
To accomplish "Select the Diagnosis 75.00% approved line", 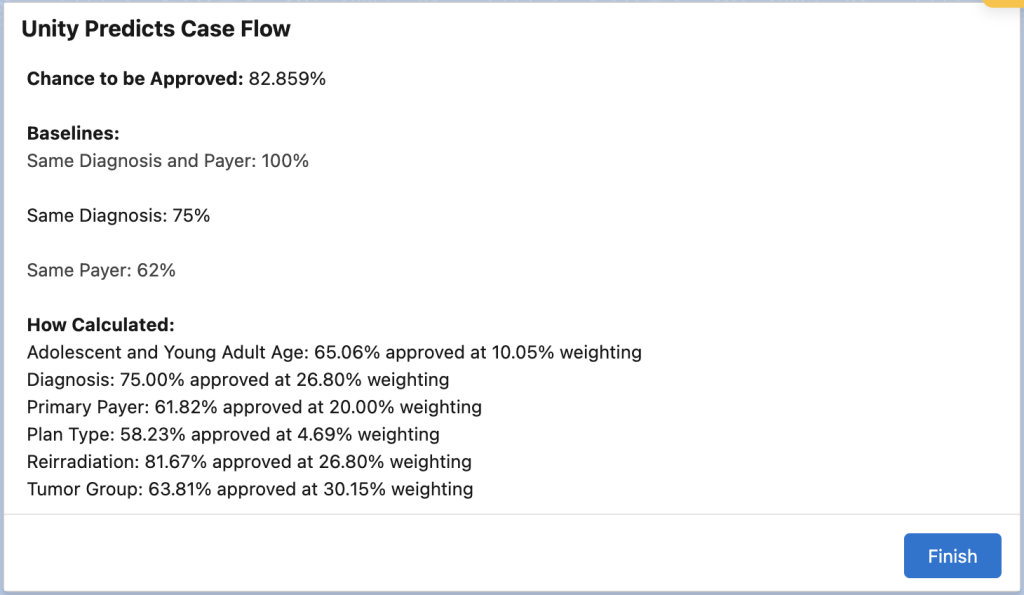I will coord(238,380).
